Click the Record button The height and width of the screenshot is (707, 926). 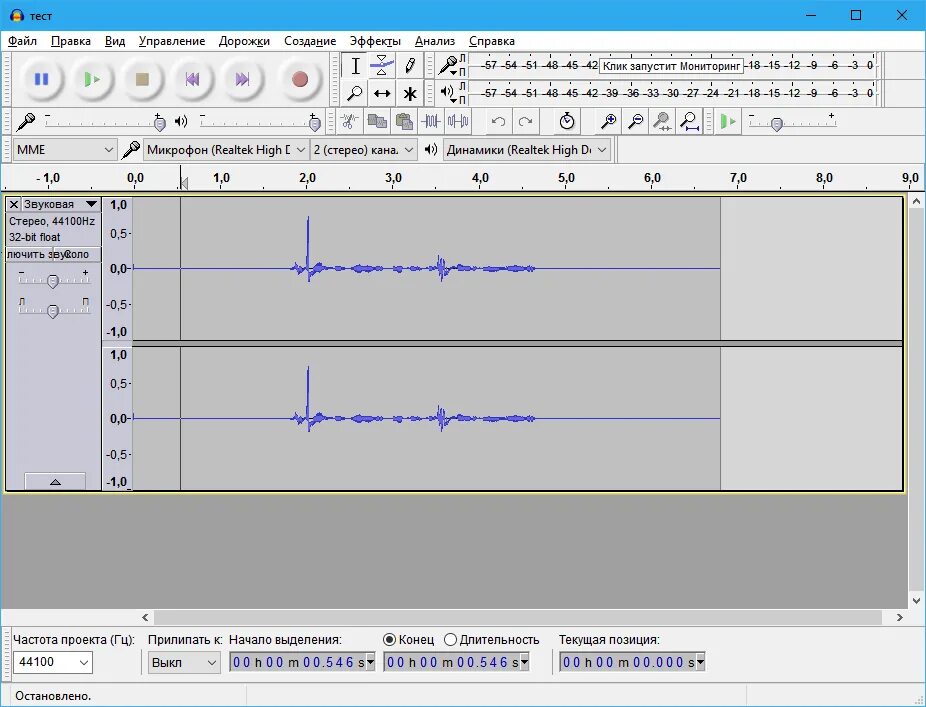pyautogui.click(x=300, y=79)
